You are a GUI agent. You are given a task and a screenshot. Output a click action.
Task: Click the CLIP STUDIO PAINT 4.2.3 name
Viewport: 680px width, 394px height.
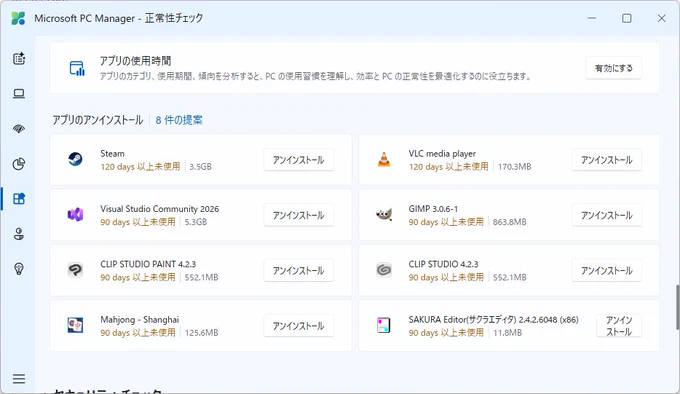tap(148, 264)
